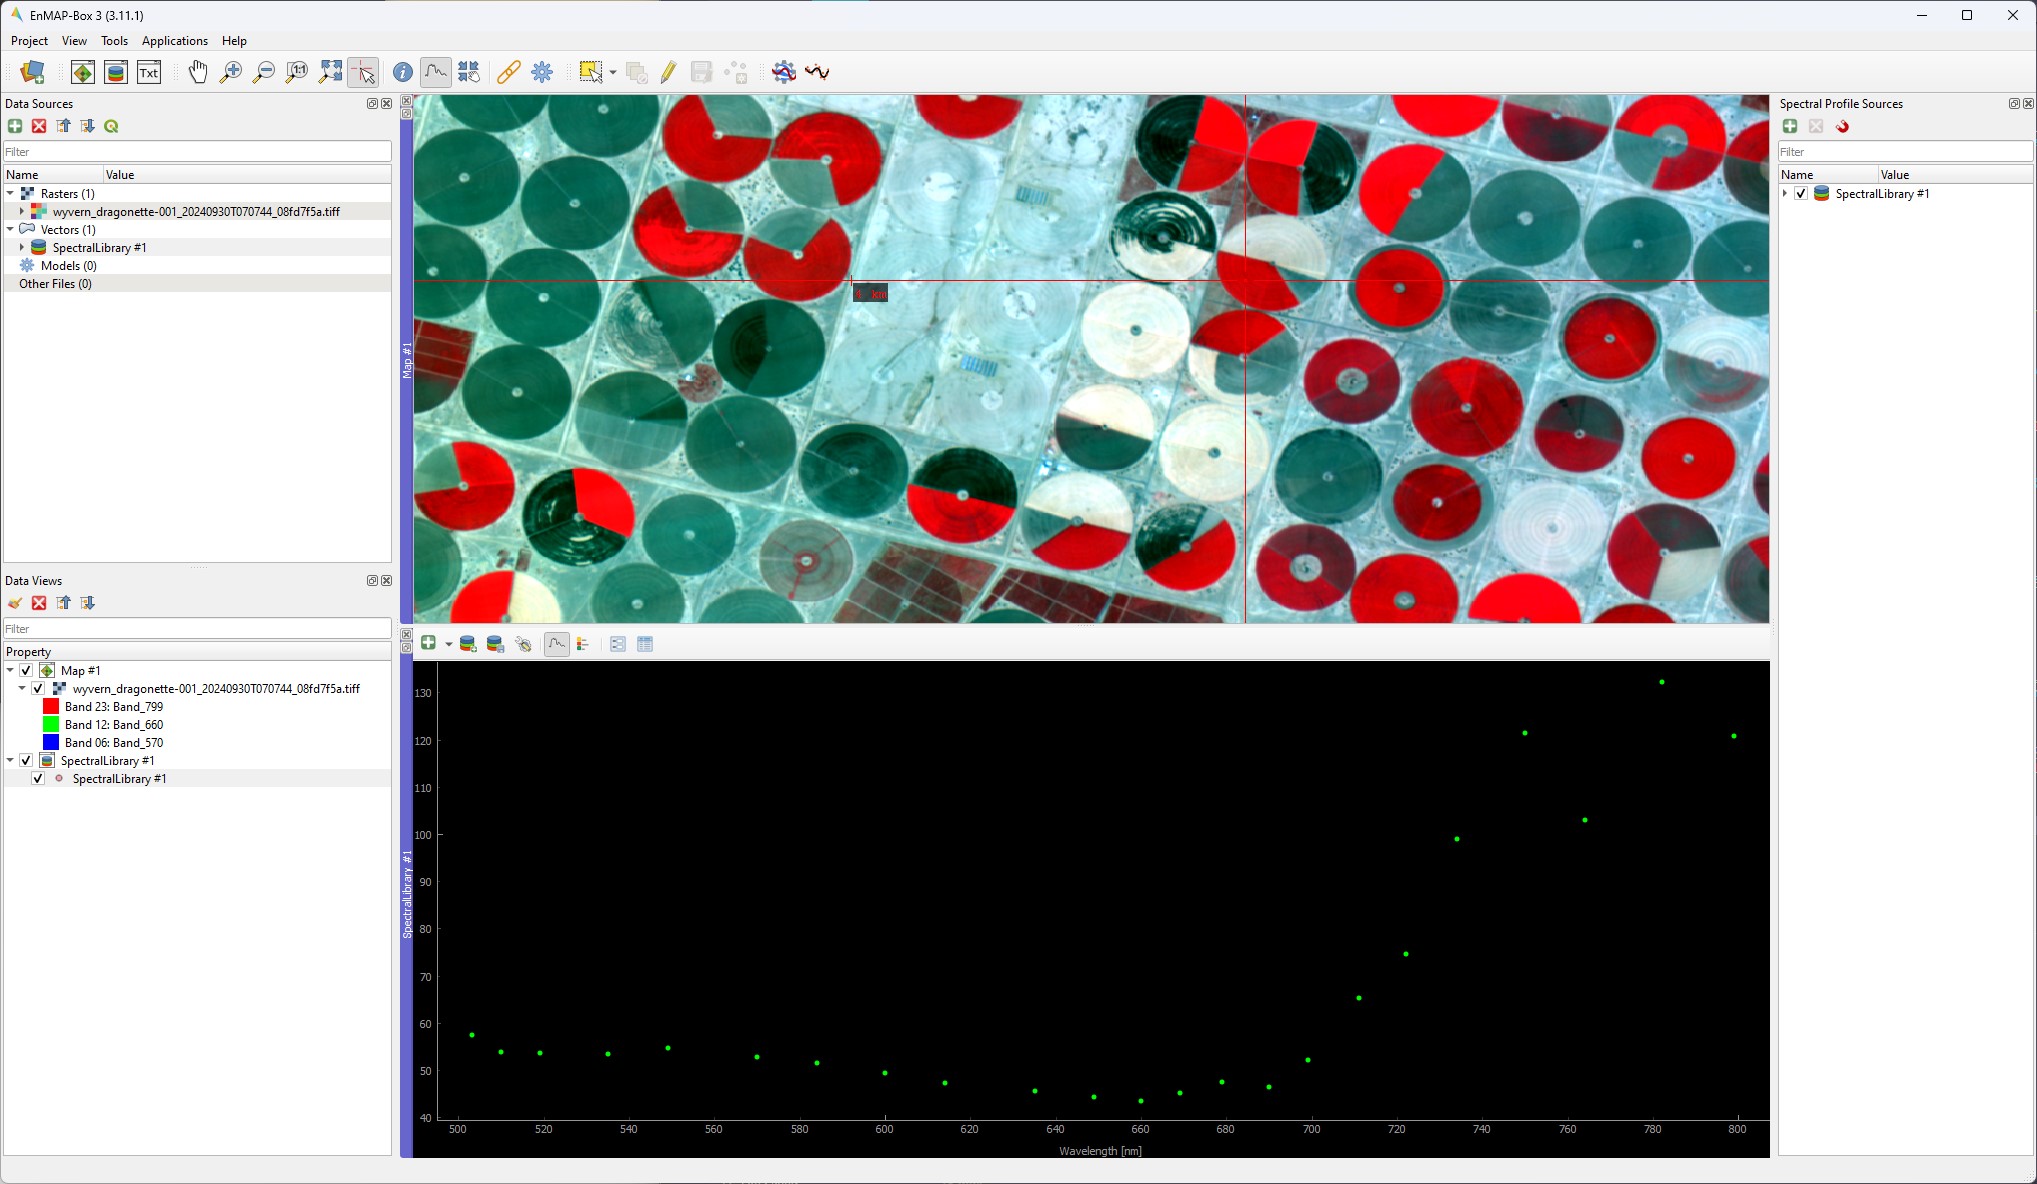Select Other Files (0) entry
The width and height of the screenshot is (2037, 1184).
pyautogui.click(x=55, y=284)
